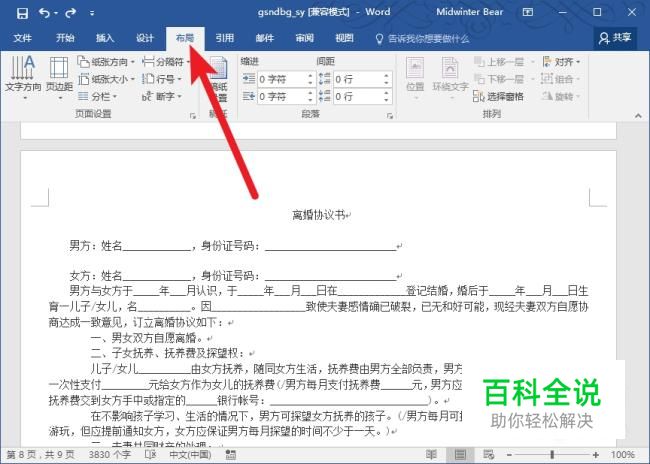Open 分栏 columns dropdown
The height and width of the screenshot is (464, 650).
(97, 97)
